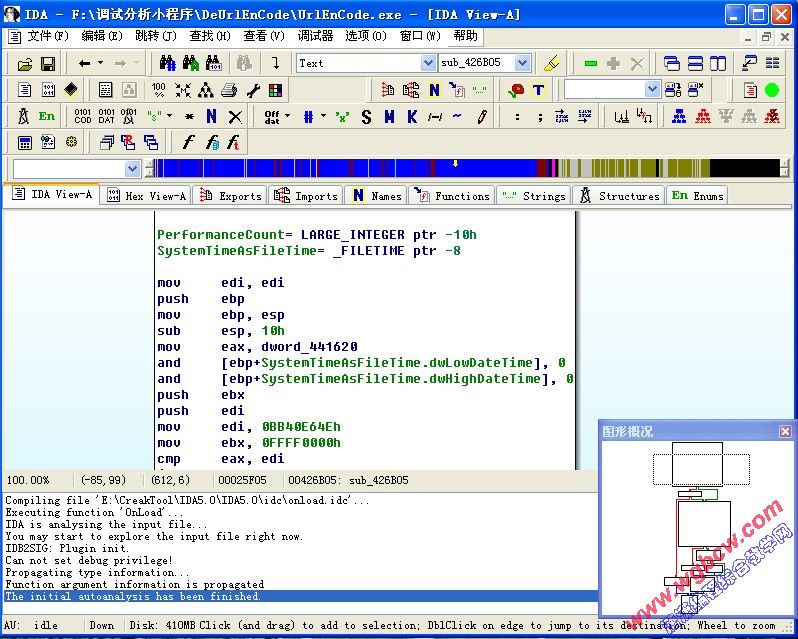Screen dimensions: 798x639
Task: Click the fit-to-window arrows icon
Action: (x=183, y=90)
